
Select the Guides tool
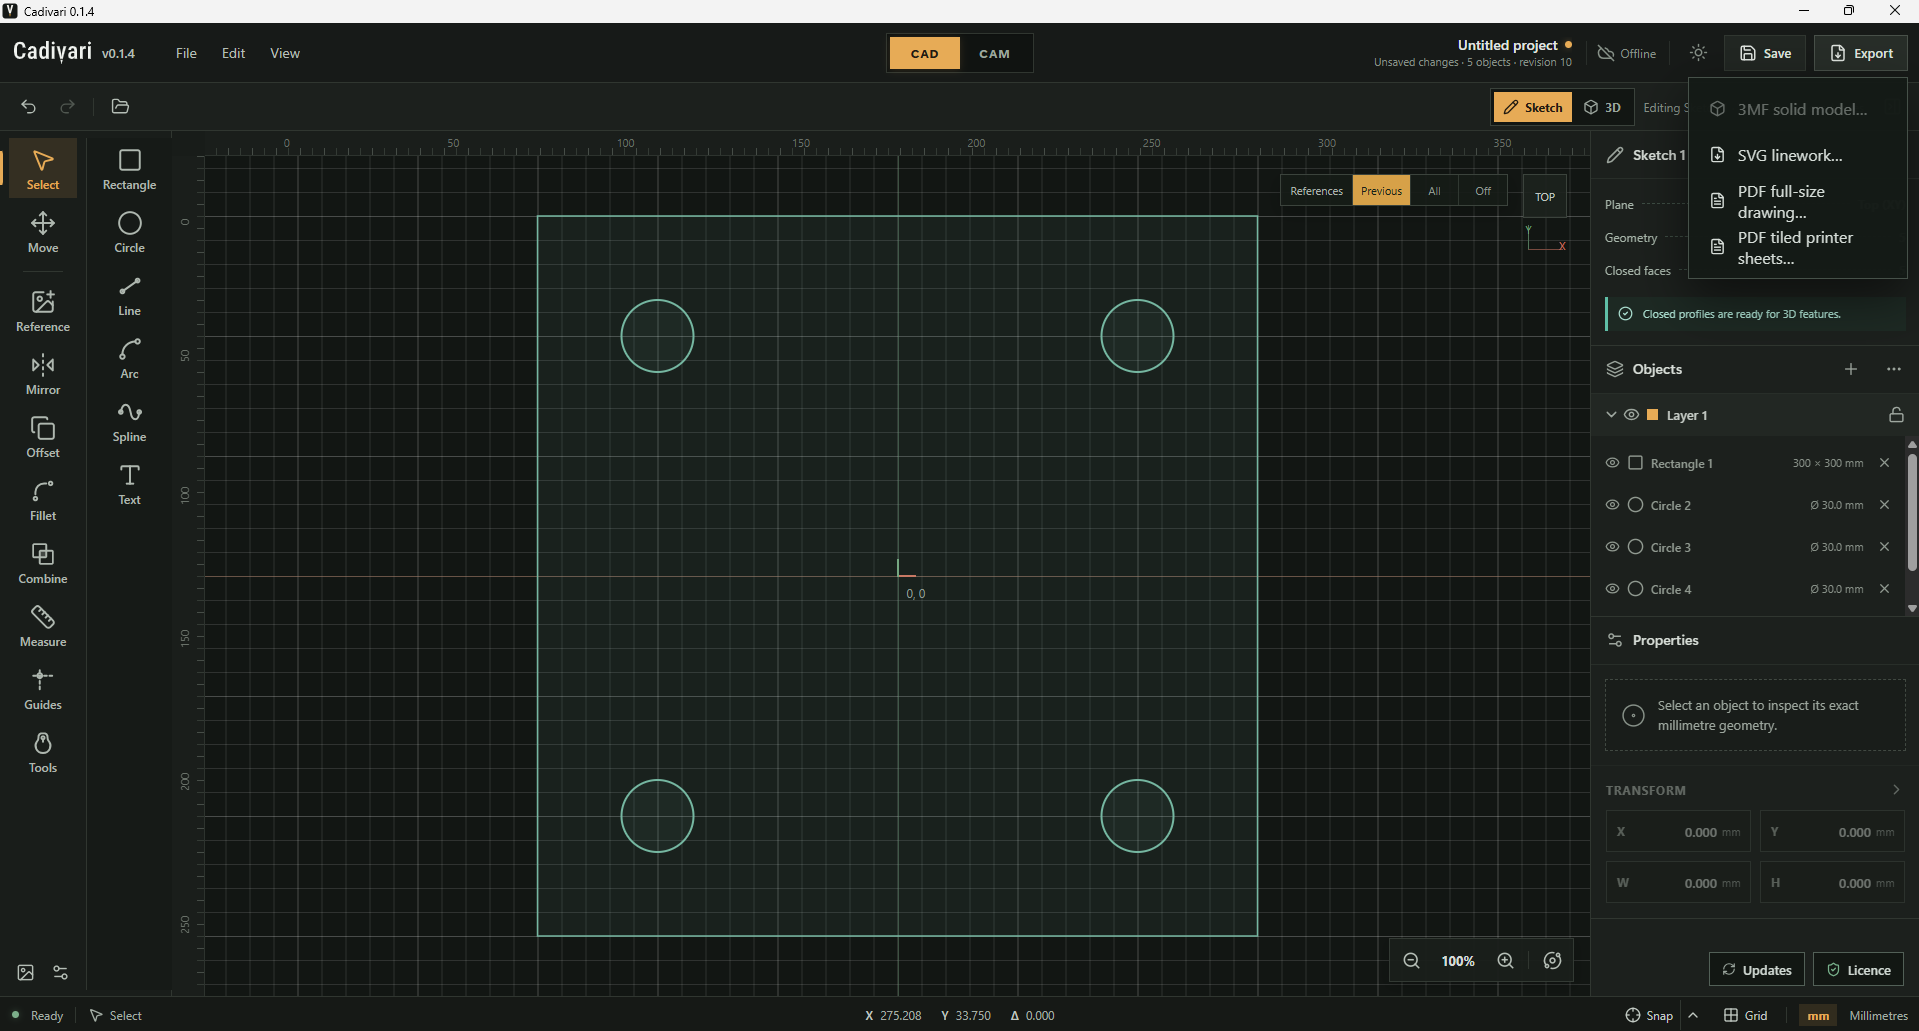(43, 689)
